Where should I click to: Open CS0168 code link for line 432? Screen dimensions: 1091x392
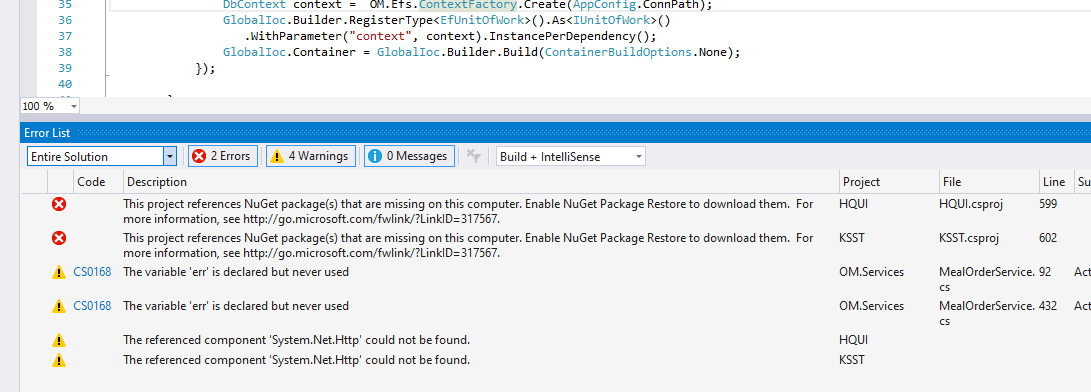click(x=92, y=306)
